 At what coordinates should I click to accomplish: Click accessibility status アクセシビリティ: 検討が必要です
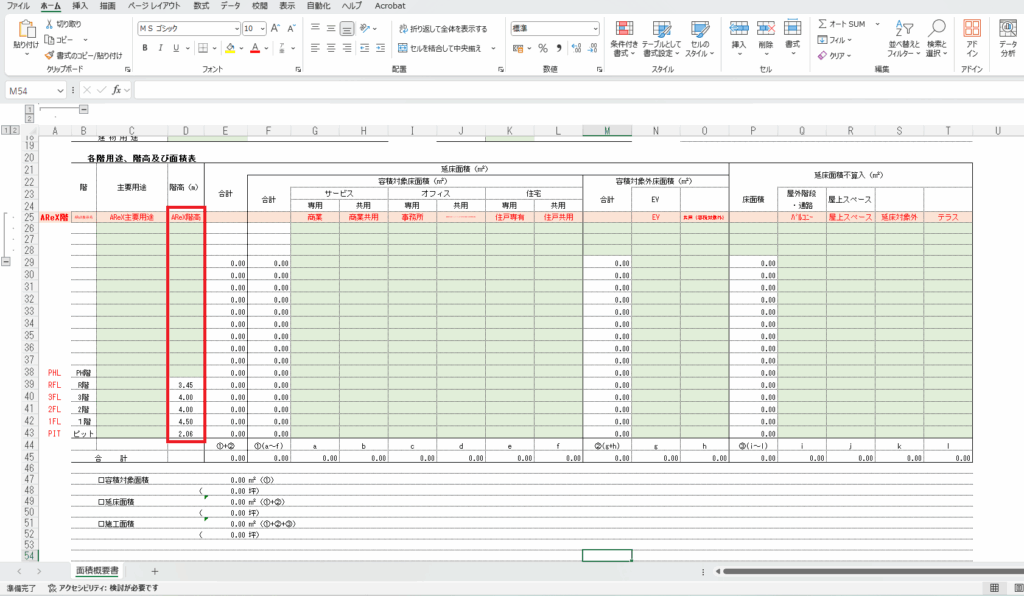103,588
